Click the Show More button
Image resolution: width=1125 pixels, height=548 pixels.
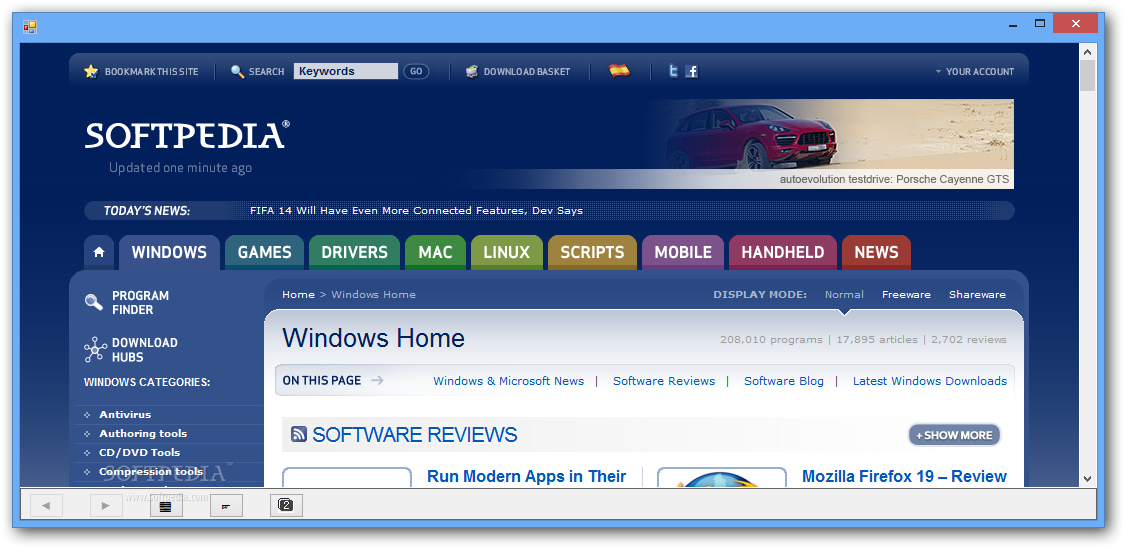tap(954, 435)
